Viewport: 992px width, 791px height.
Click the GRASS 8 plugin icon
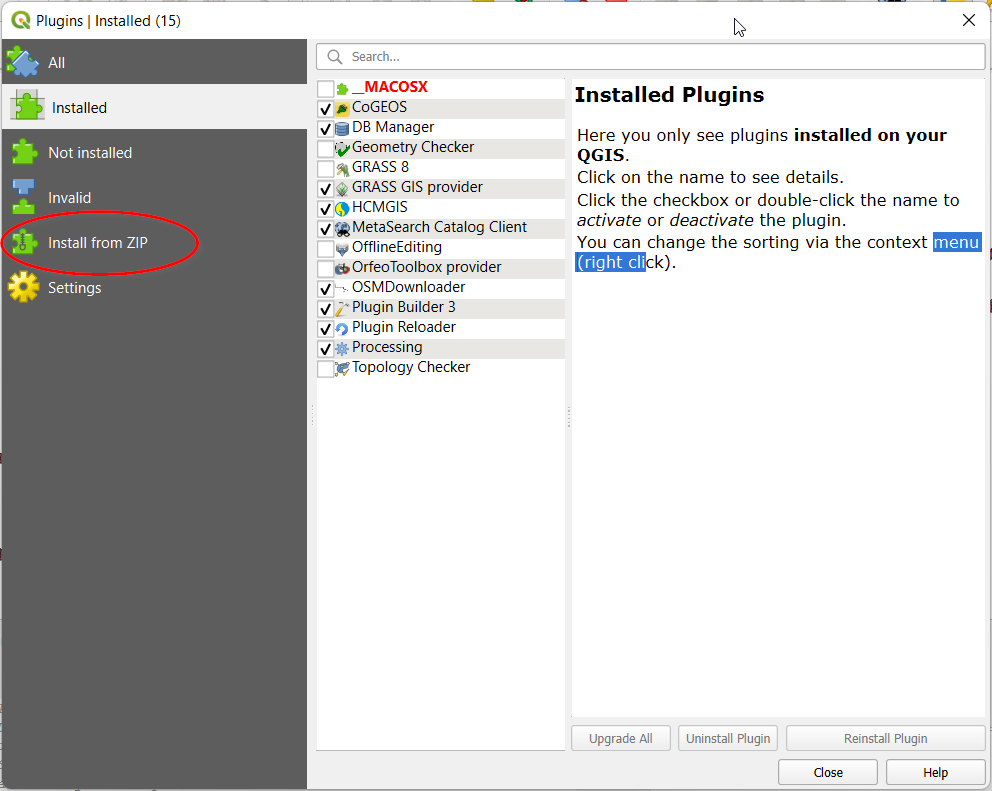(x=342, y=169)
